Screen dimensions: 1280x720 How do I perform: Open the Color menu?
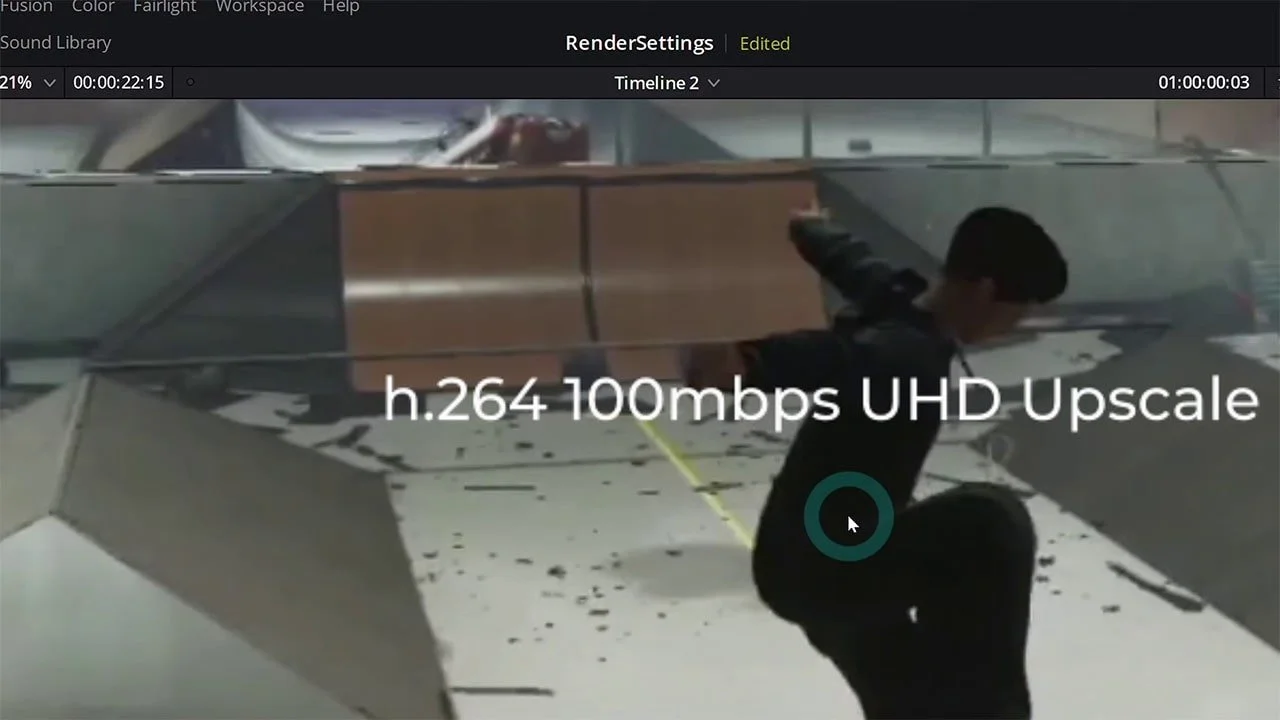(x=93, y=7)
